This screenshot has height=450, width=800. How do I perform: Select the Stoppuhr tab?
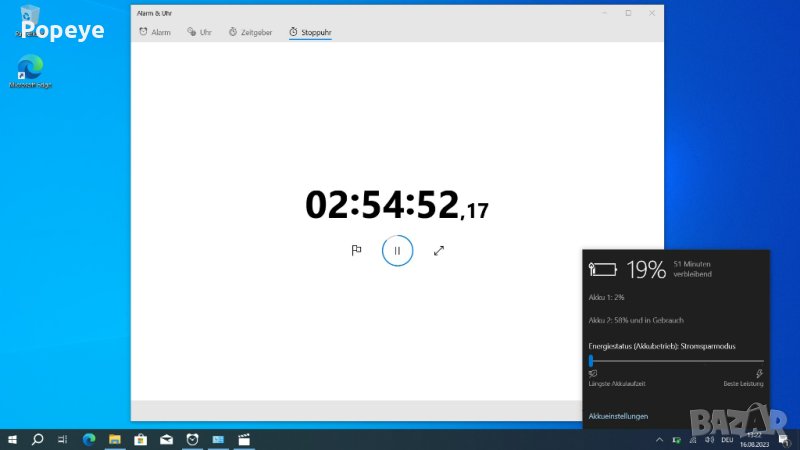pyautogui.click(x=310, y=32)
